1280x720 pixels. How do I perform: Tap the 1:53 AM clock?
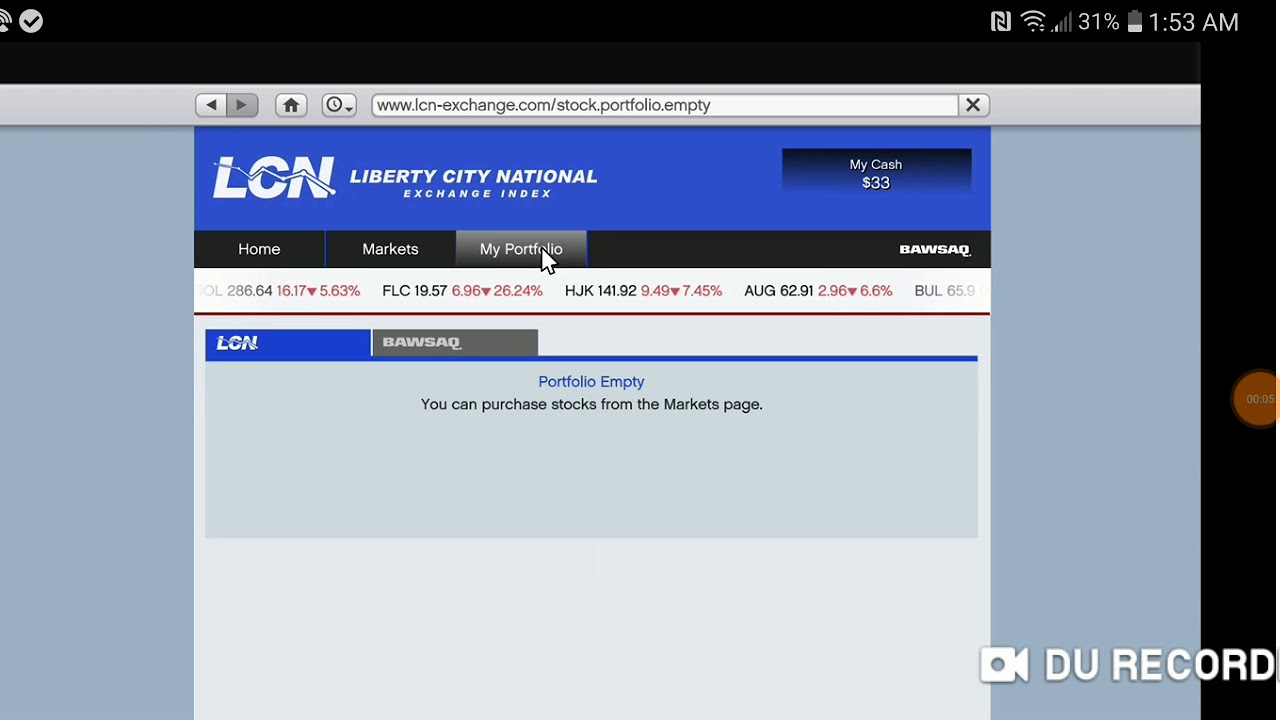(1194, 22)
